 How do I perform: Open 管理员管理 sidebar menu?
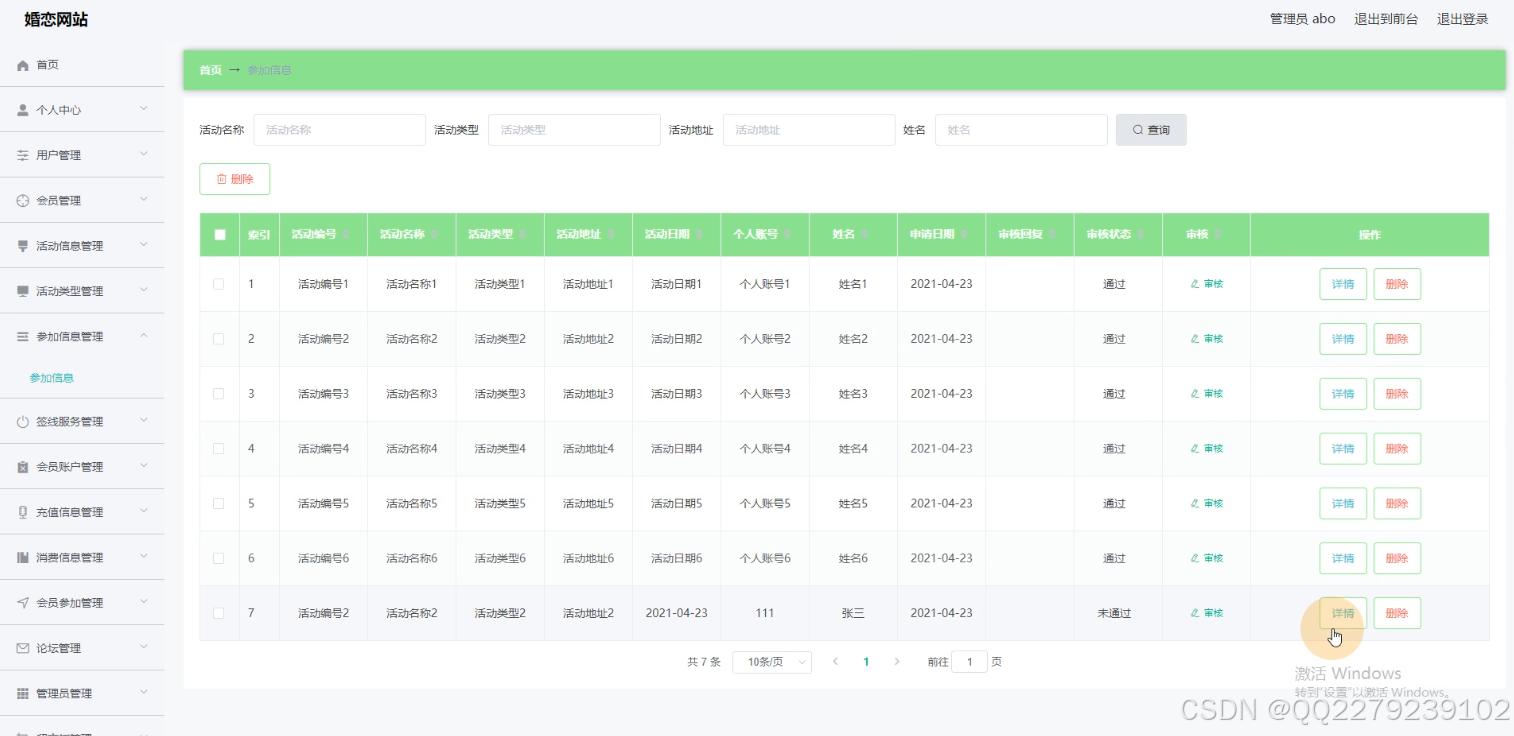click(82, 693)
